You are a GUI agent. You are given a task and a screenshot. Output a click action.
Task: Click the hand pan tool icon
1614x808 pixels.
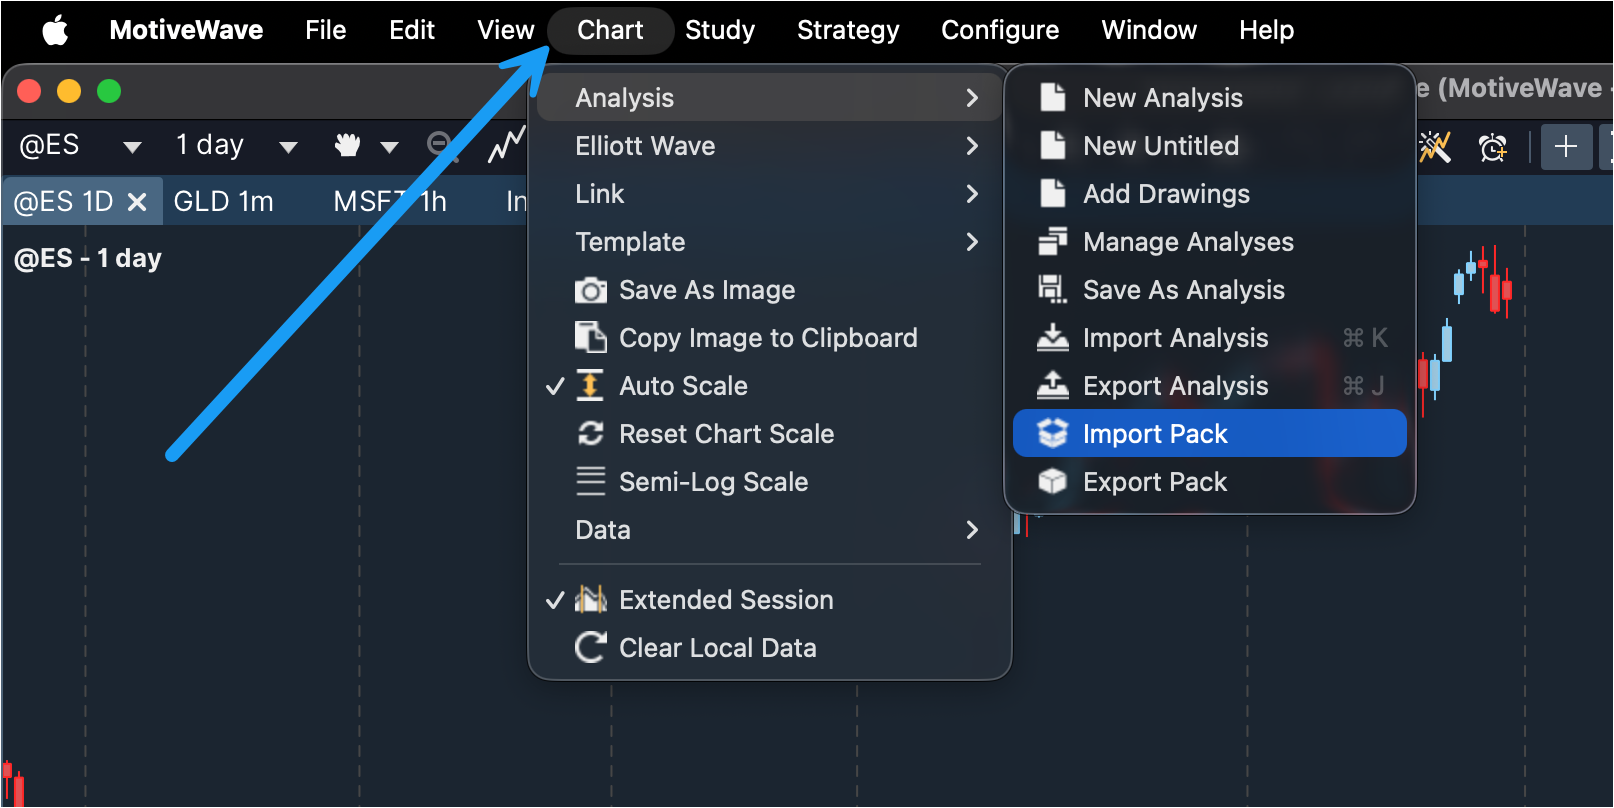[x=347, y=146]
